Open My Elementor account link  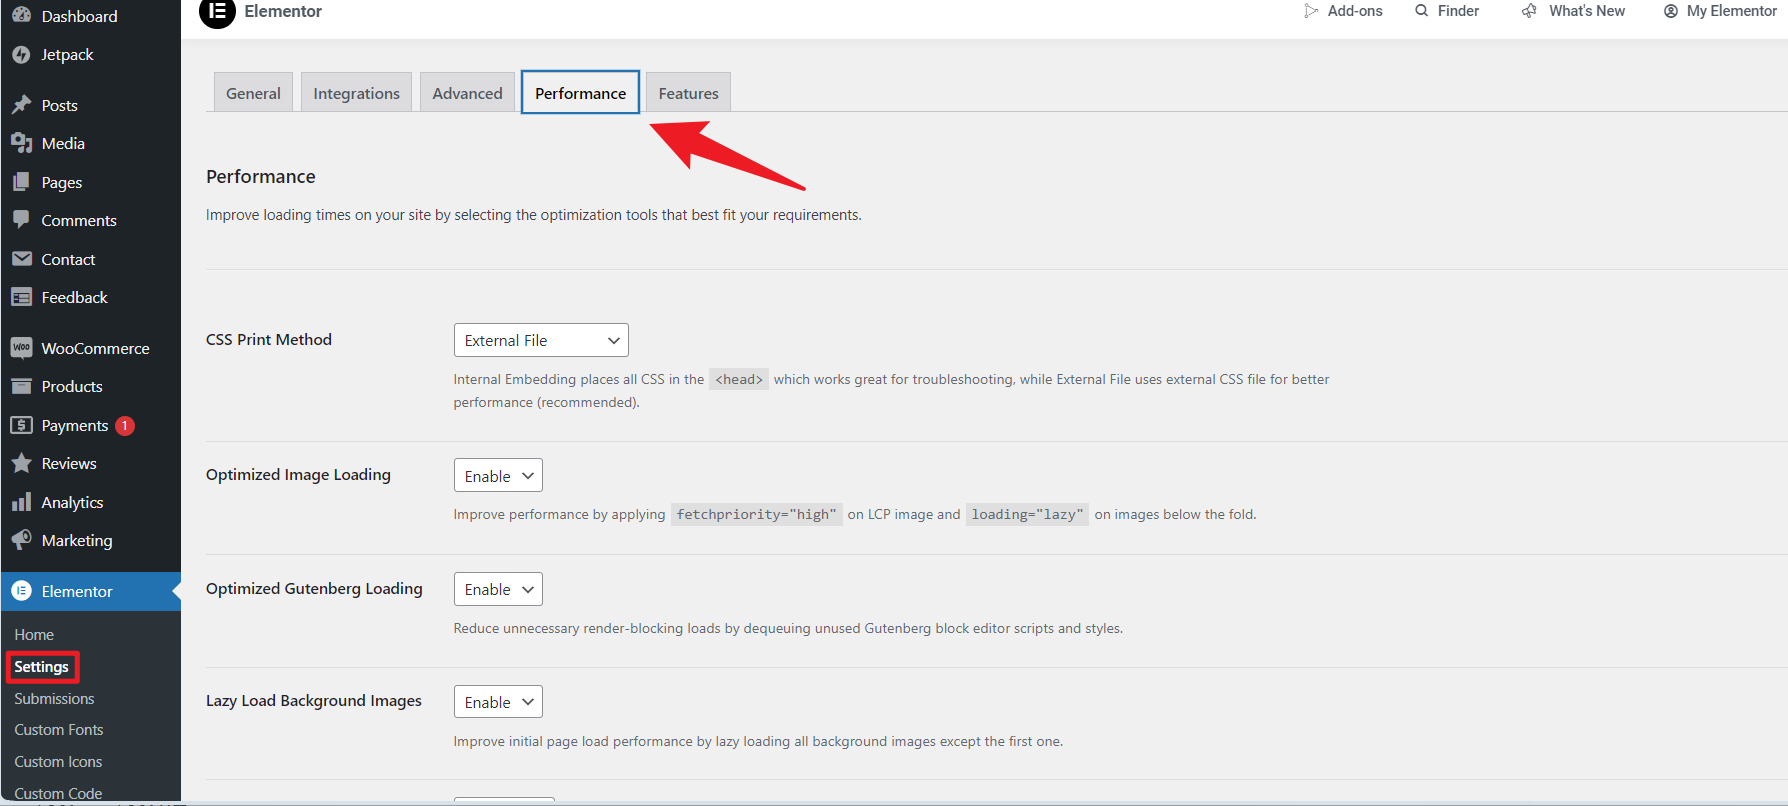pyautogui.click(x=1730, y=11)
